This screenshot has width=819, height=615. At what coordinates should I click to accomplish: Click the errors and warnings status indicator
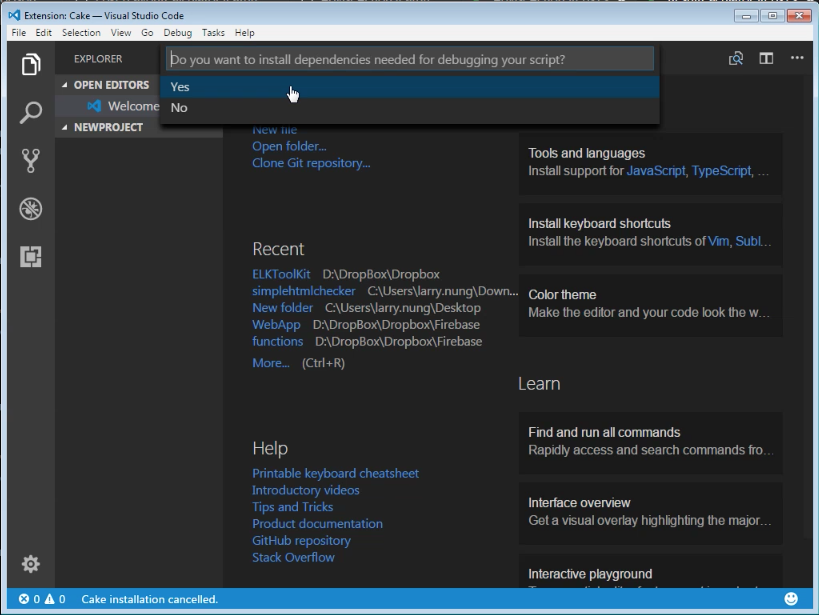click(x=42, y=599)
